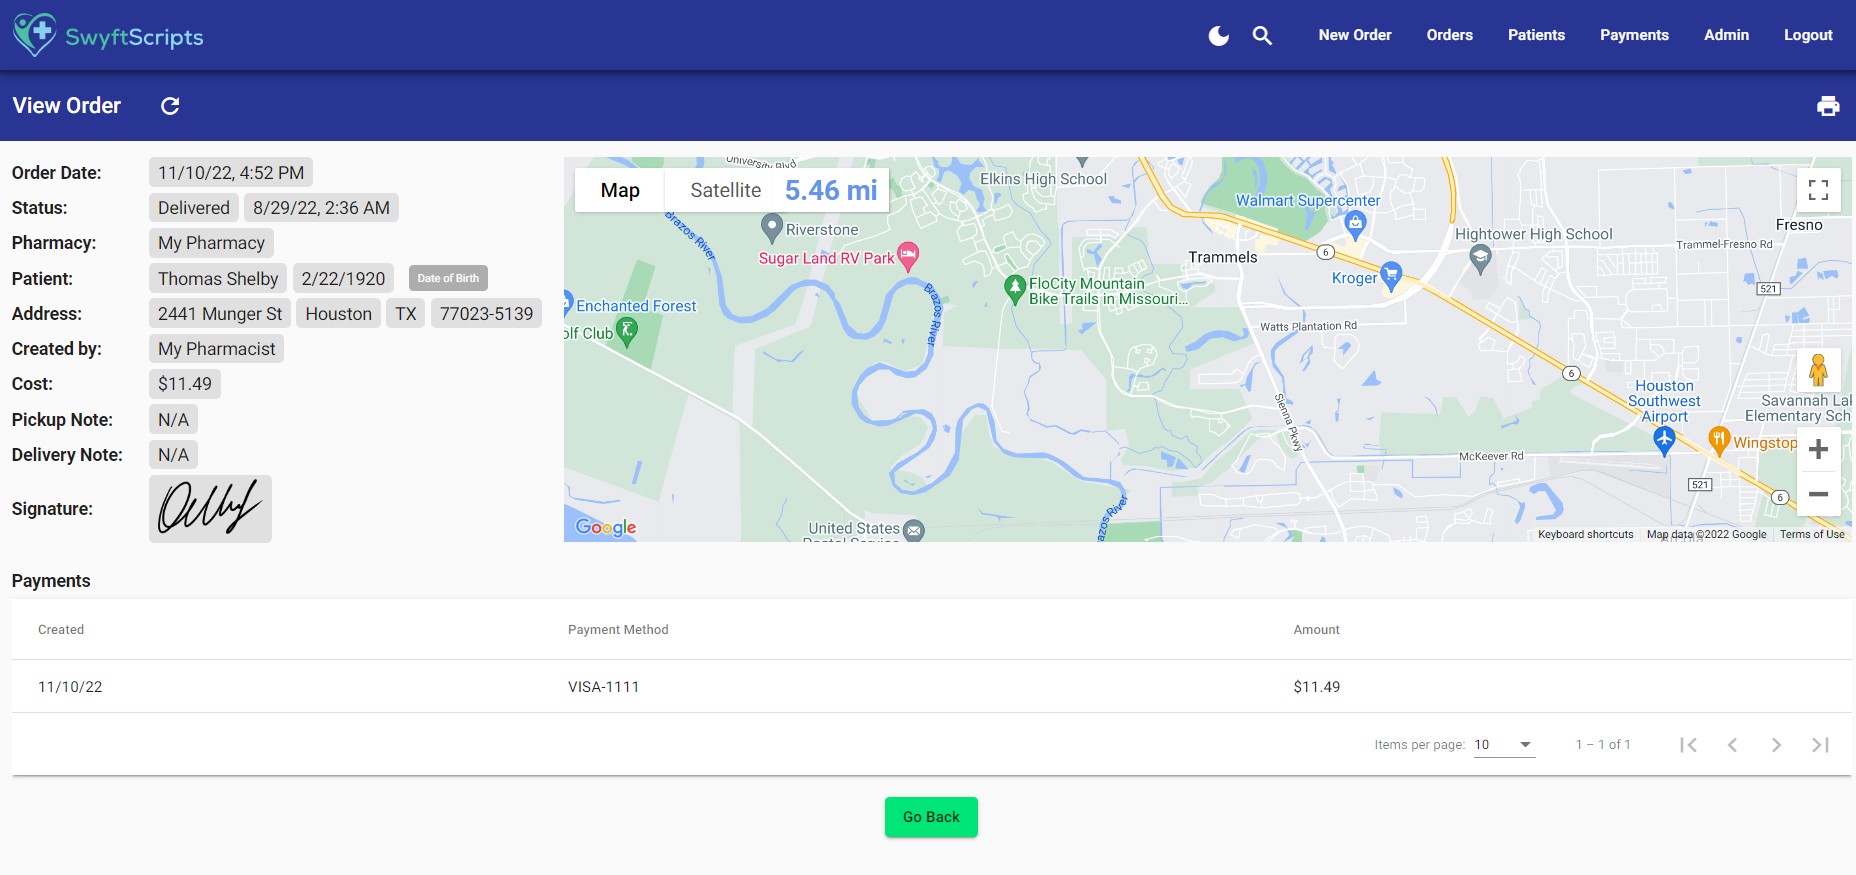Click the Kroger cart marker

(1391, 275)
